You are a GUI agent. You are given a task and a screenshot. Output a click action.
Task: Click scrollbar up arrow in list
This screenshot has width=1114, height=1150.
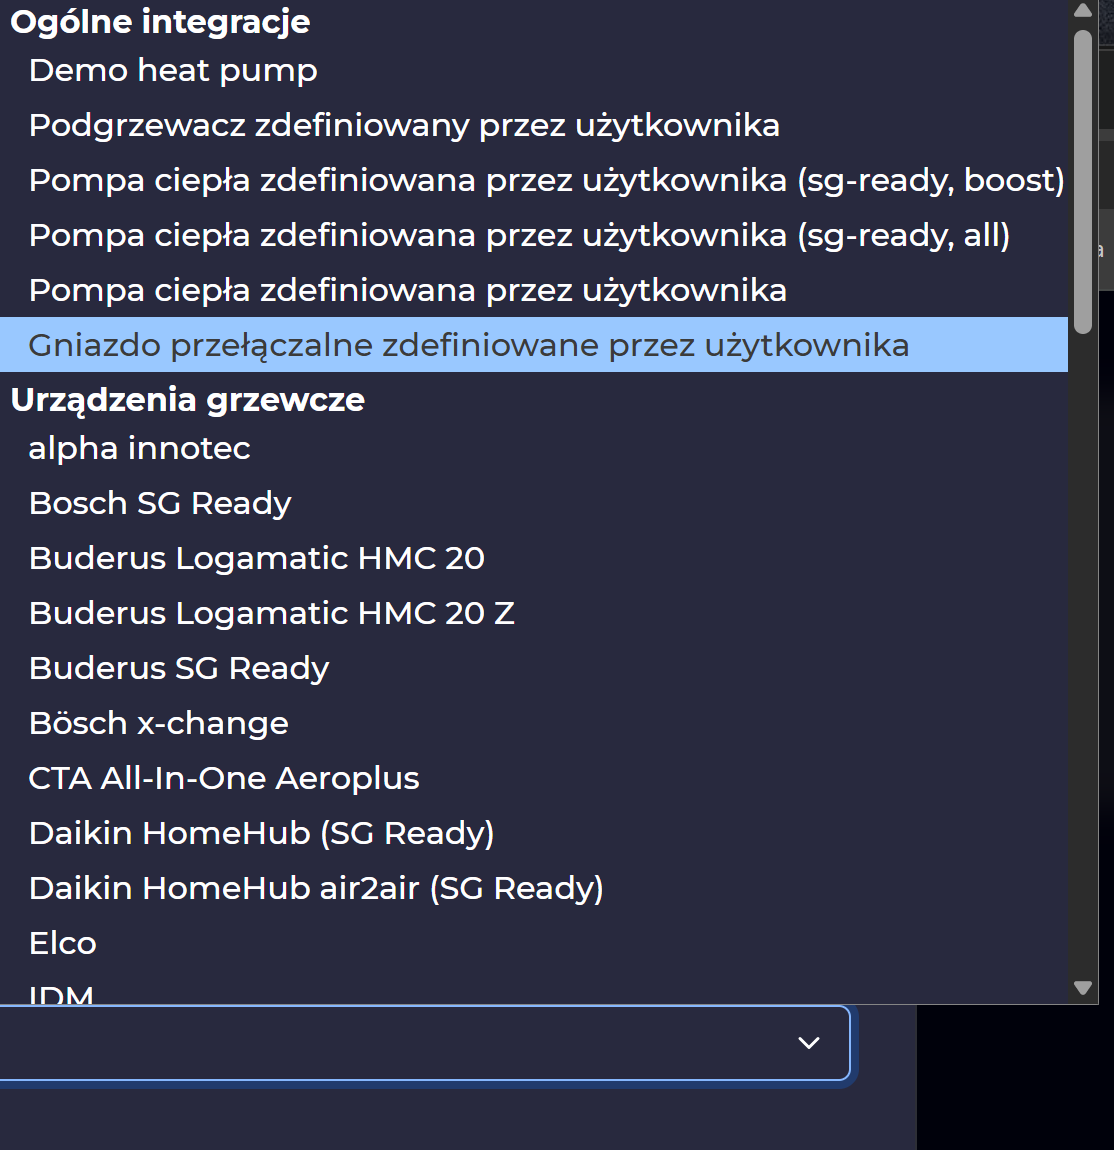tap(1083, 11)
